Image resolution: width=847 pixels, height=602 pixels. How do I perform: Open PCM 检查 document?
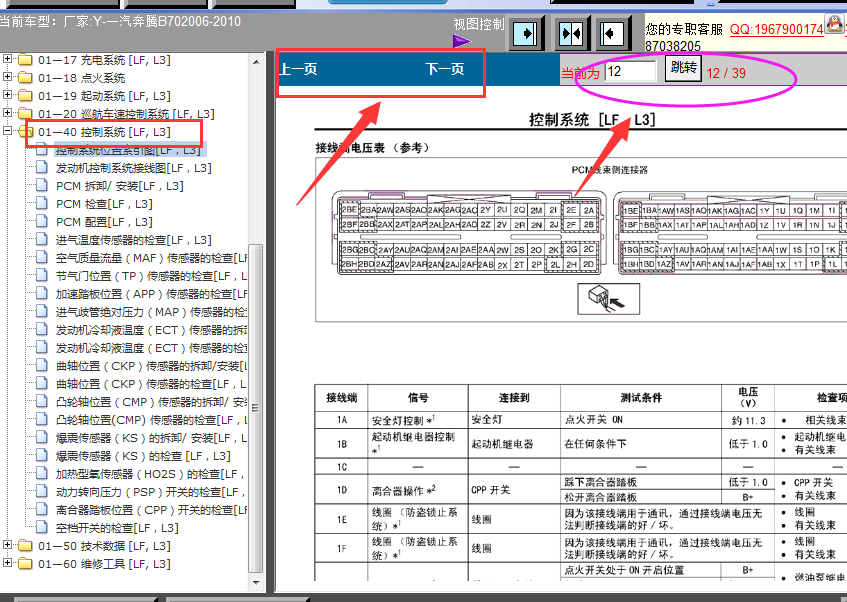(x=104, y=204)
